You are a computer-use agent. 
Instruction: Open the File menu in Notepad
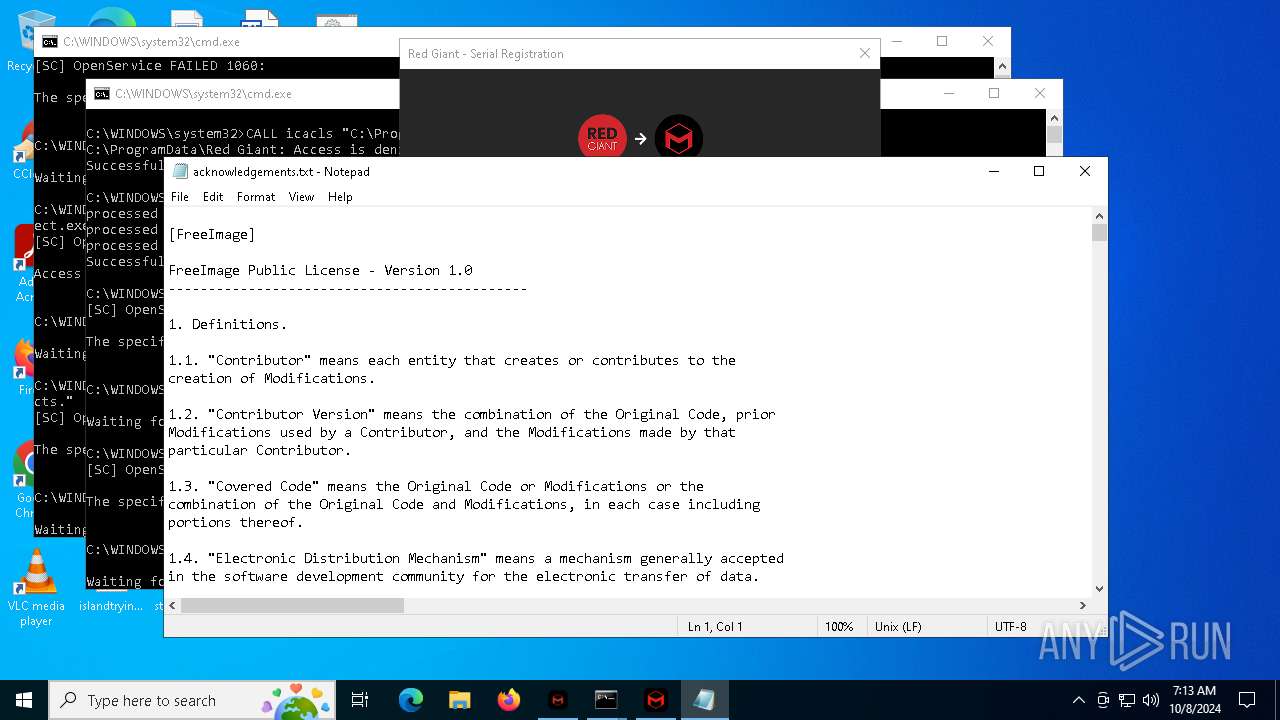(180, 197)
